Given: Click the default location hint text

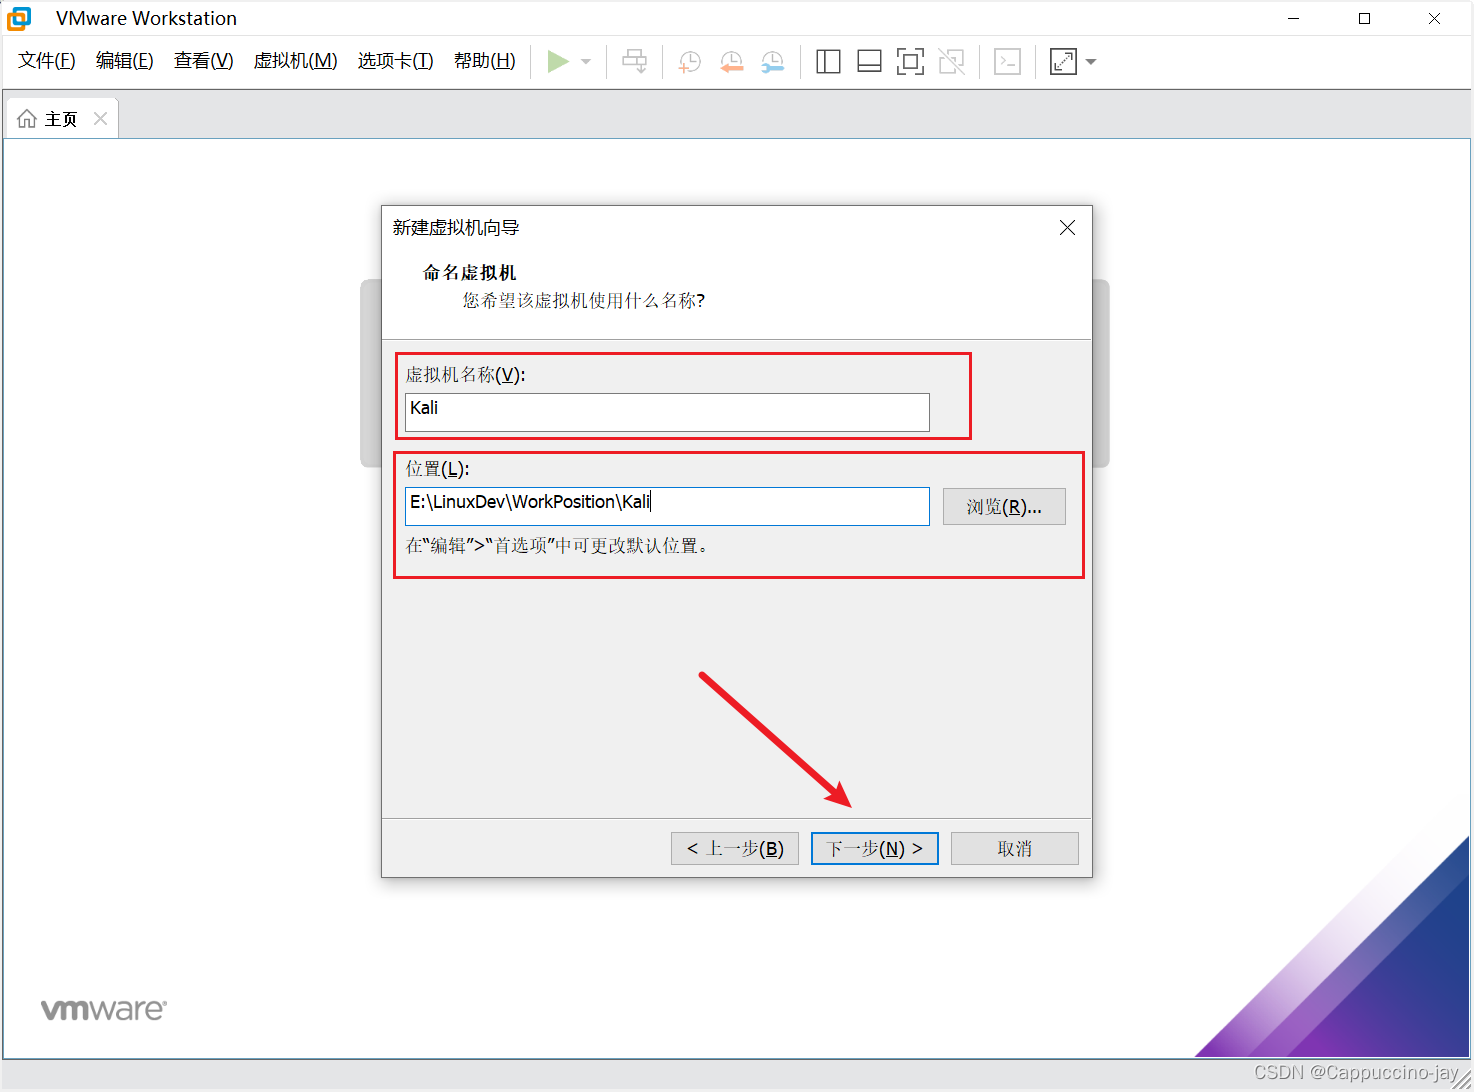Looking at the screenshot, I should click(559, 546).
